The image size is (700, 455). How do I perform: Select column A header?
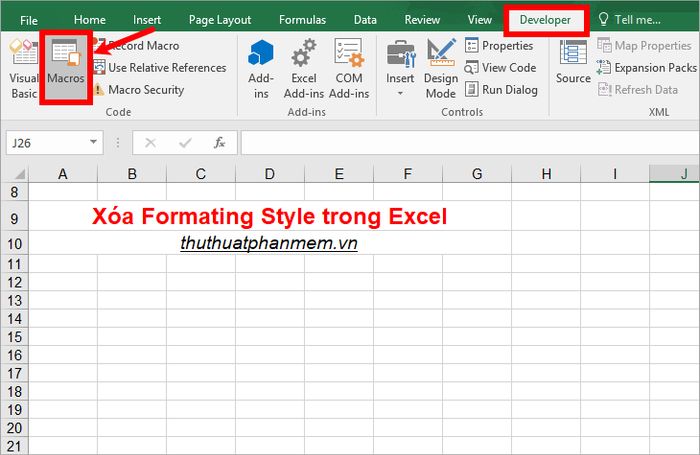click(62, 174)
